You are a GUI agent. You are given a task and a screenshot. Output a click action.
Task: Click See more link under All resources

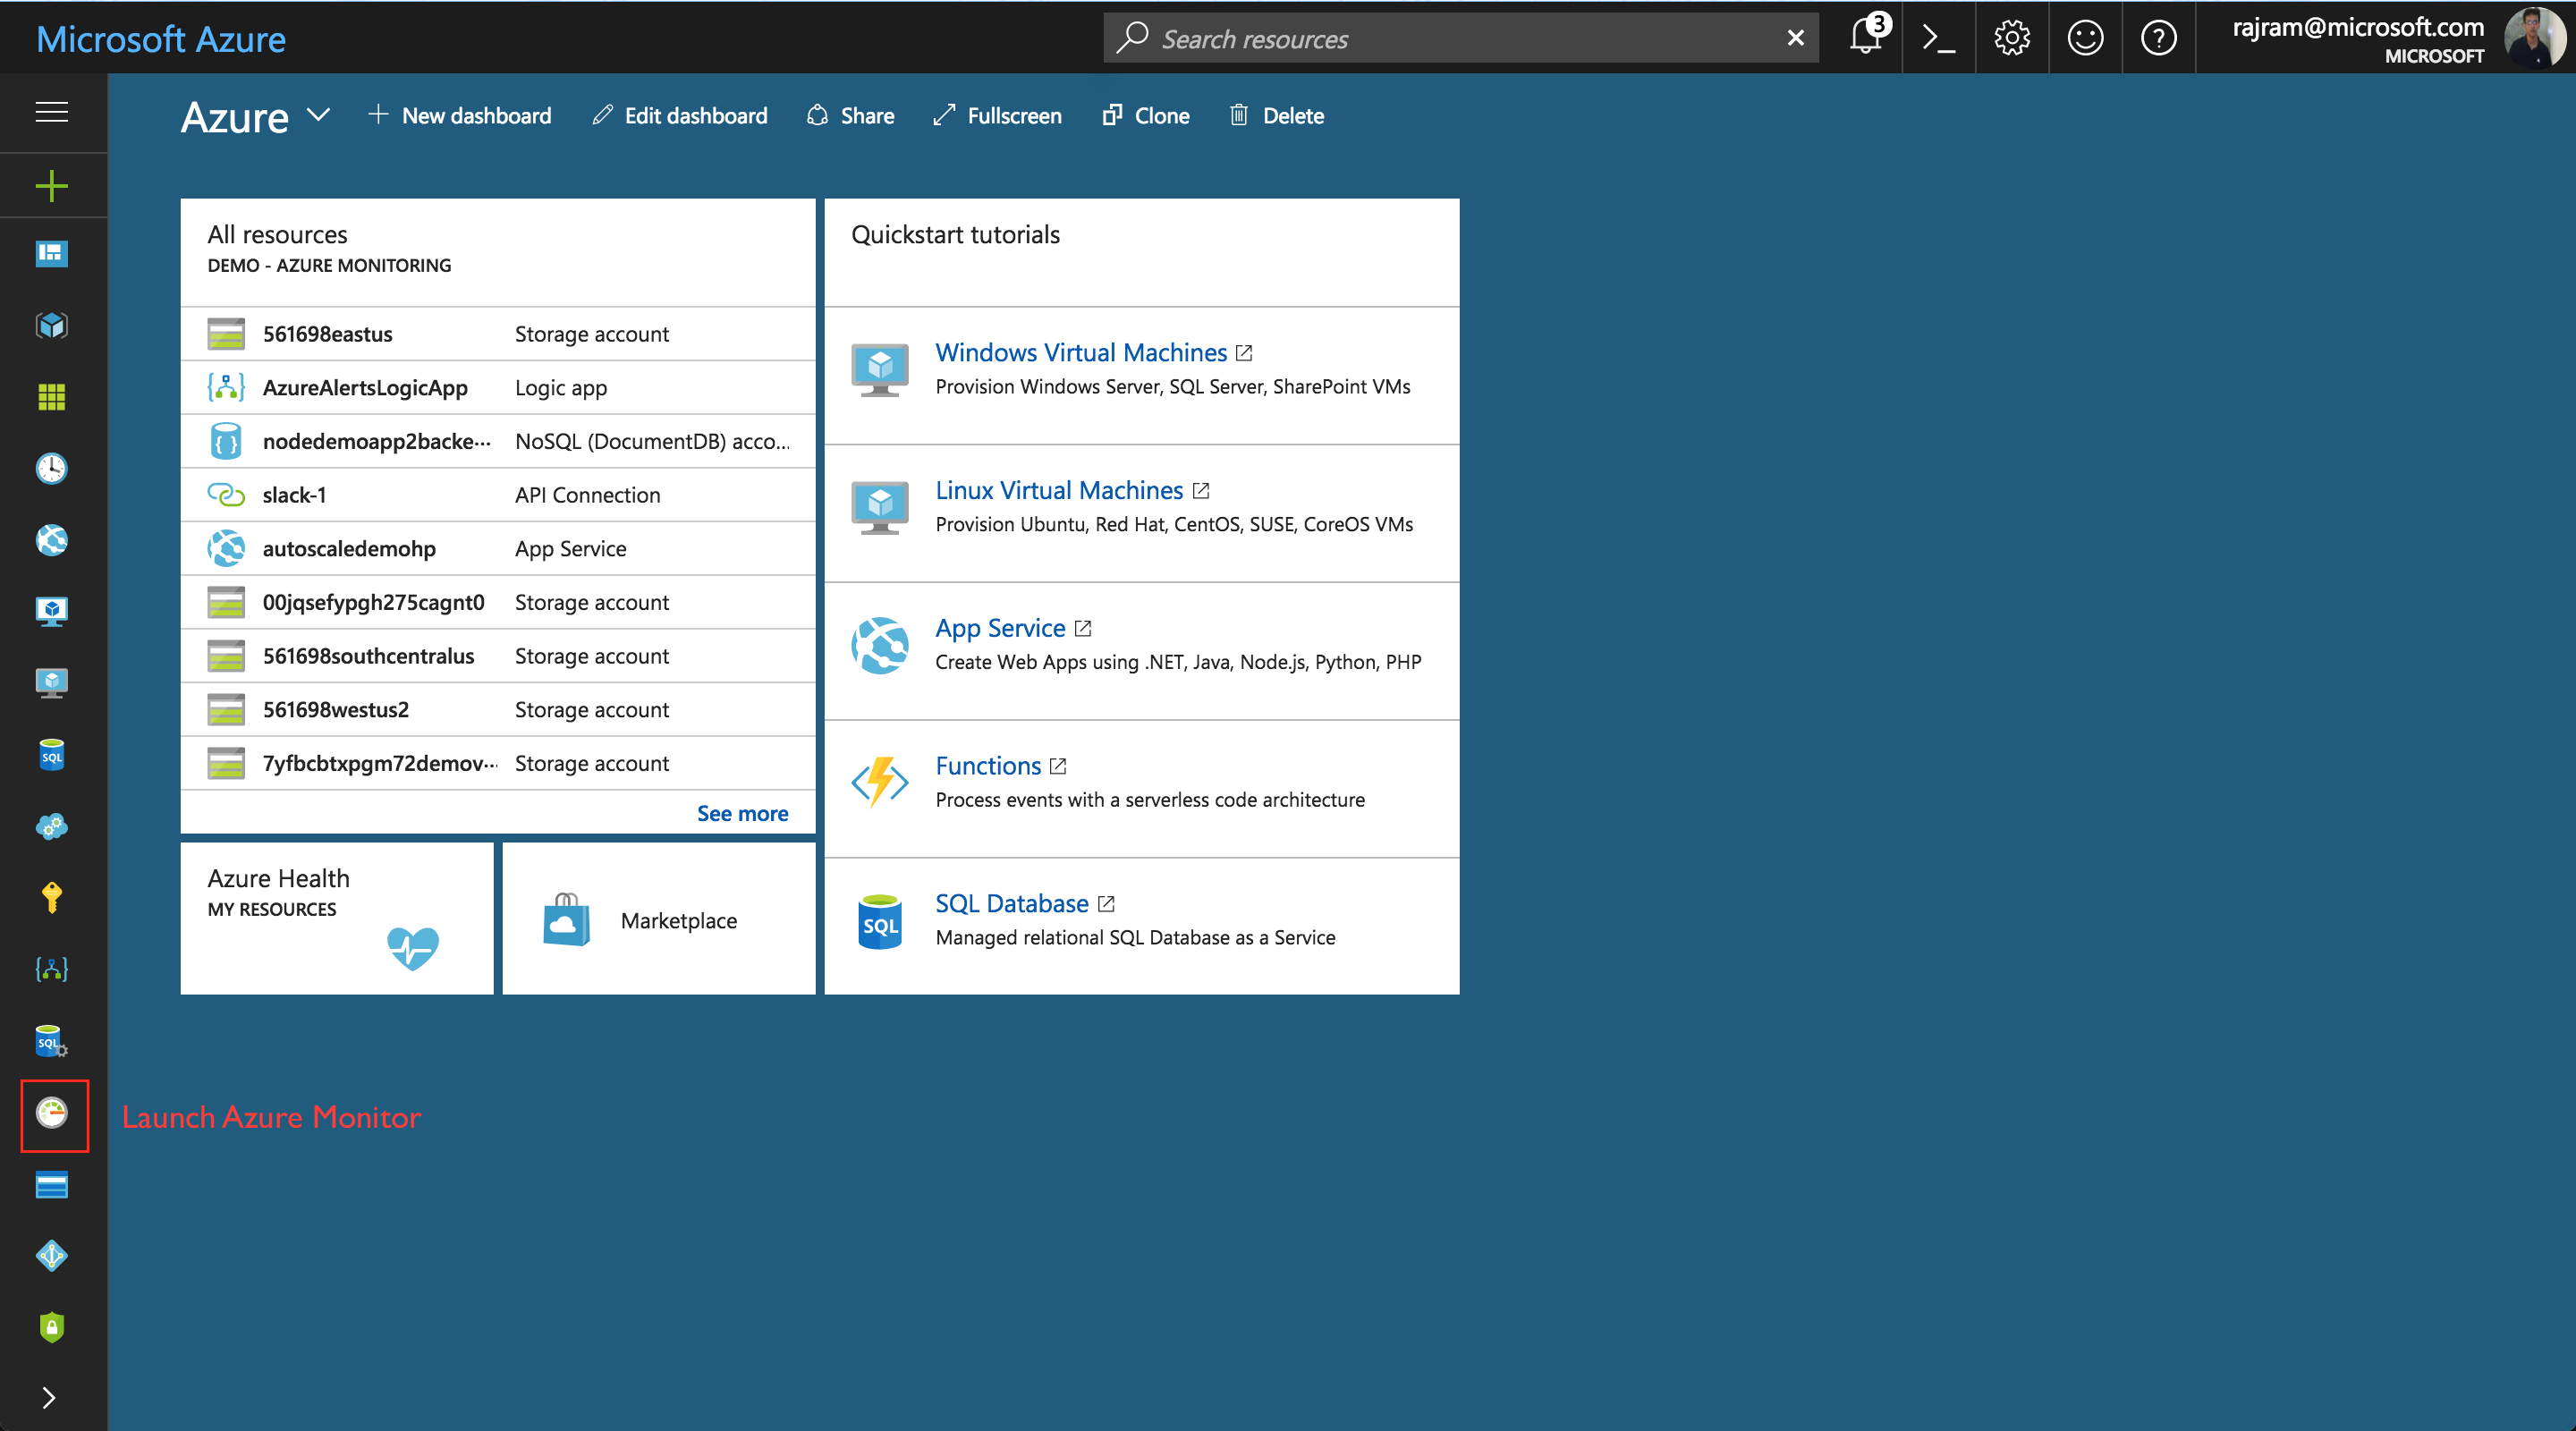pyautogui.click(x=742, y=813)
